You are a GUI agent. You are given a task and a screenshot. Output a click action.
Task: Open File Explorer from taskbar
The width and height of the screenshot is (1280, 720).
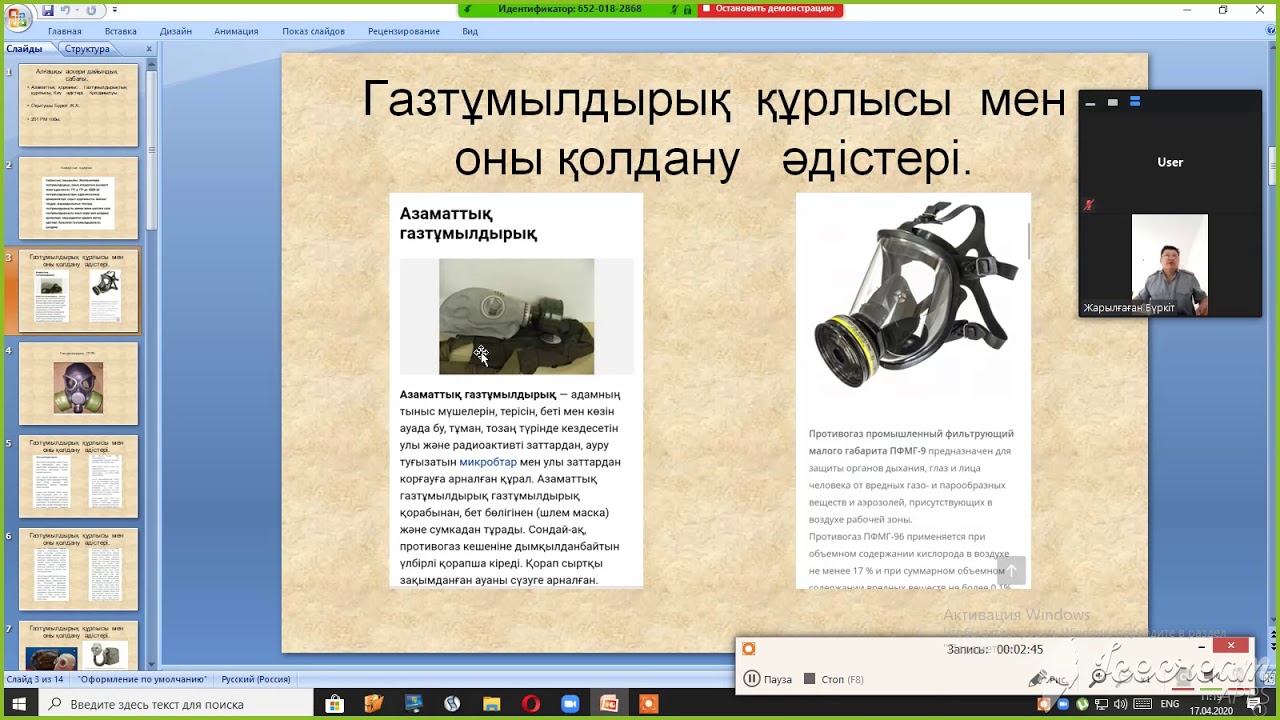491,704
